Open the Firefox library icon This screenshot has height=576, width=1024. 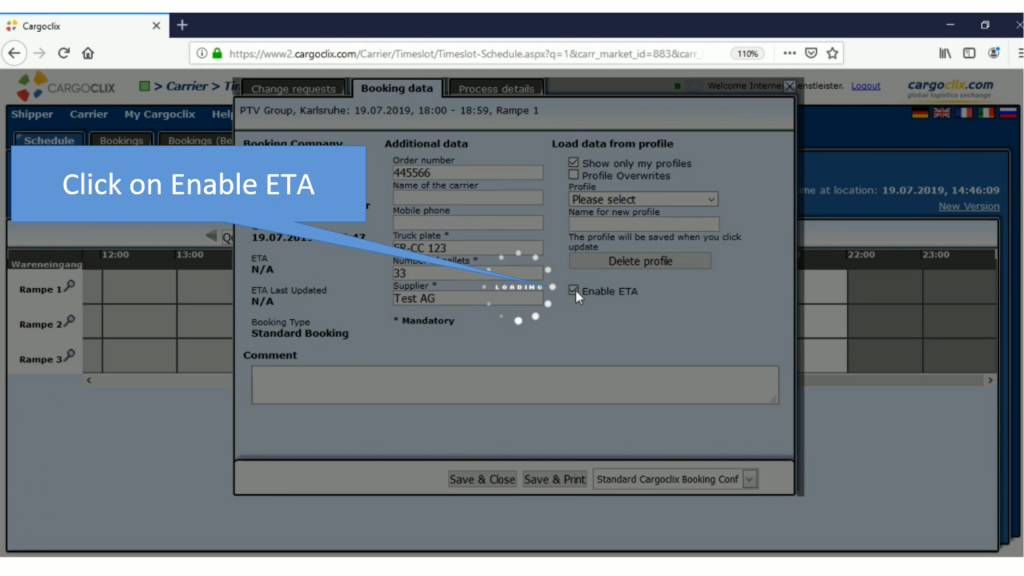tap(944, 53)
